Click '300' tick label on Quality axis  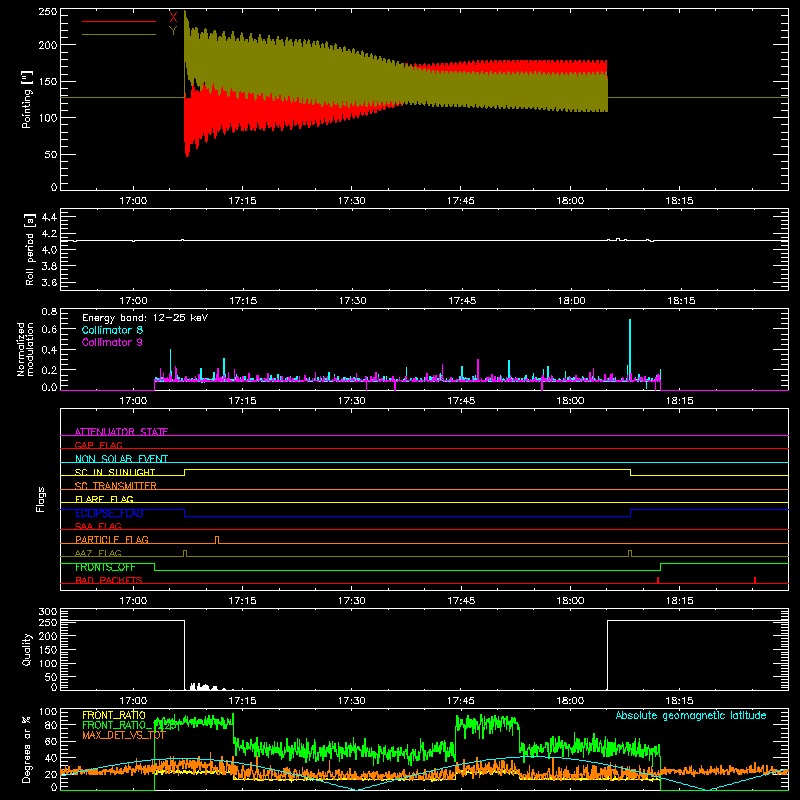[48, 612]
